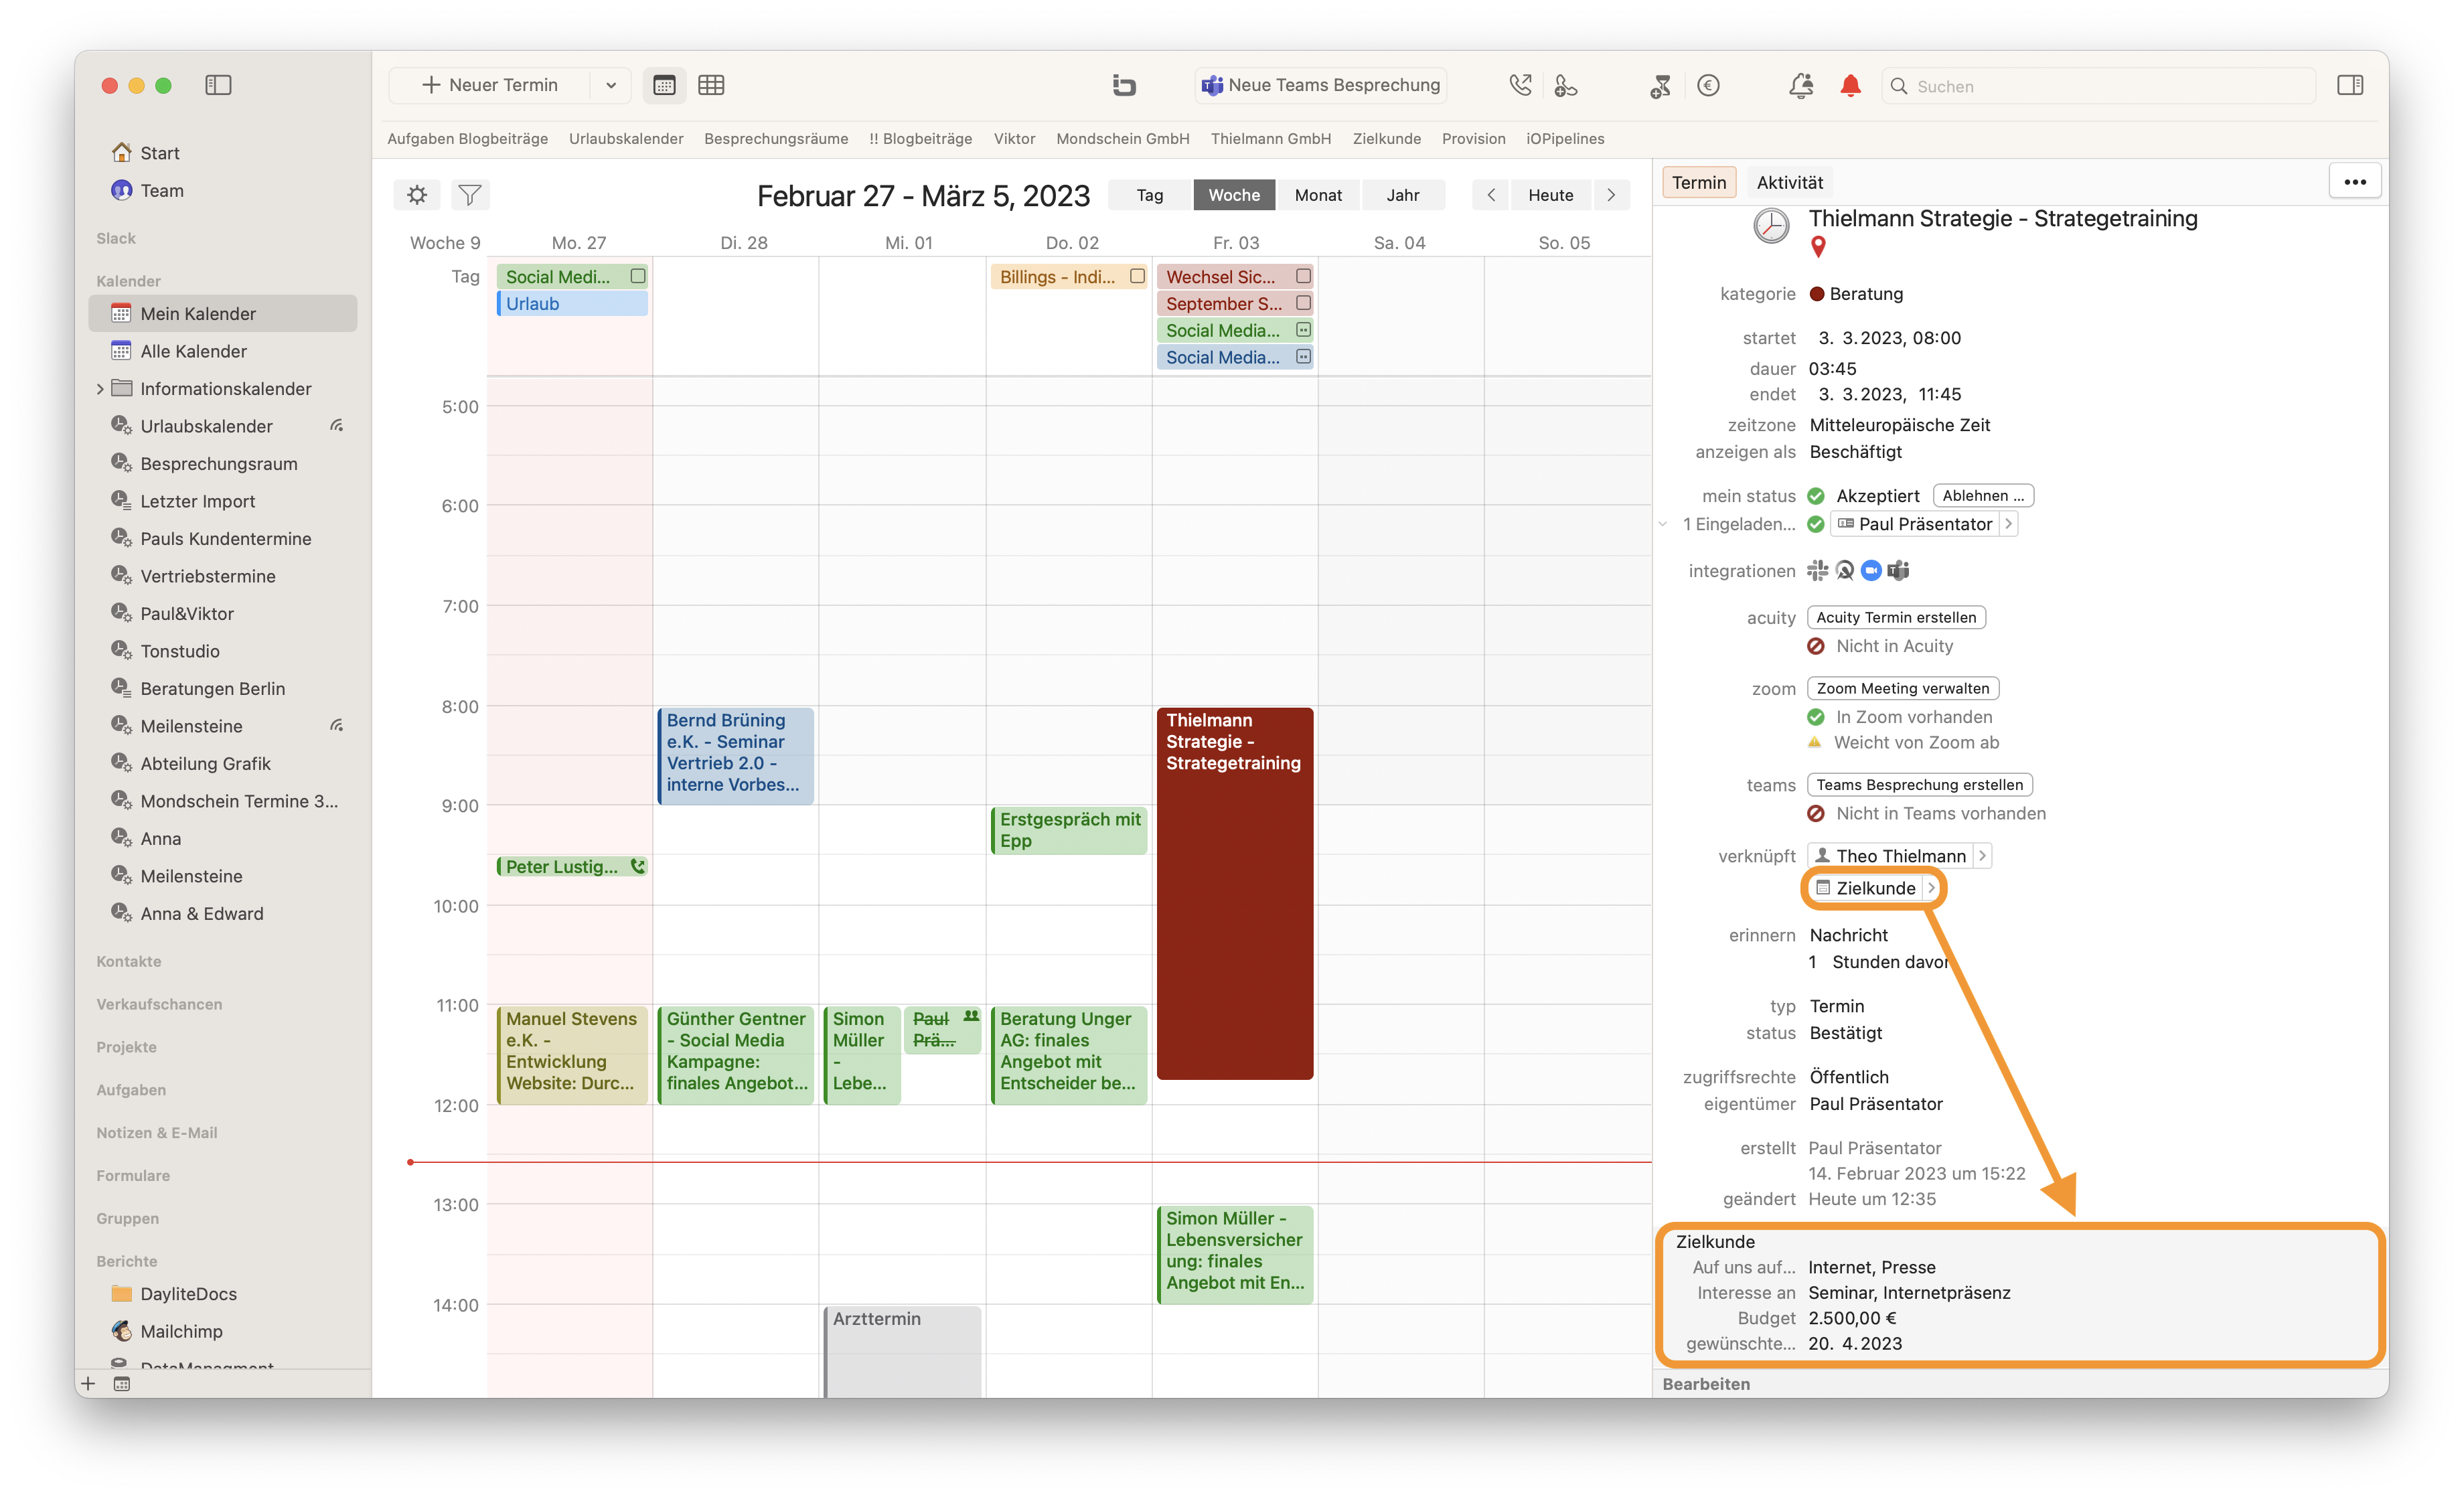Viewport: 2464px width, 1497px height.
Task: Click the Zoom integration icon
Action: 1871,570
